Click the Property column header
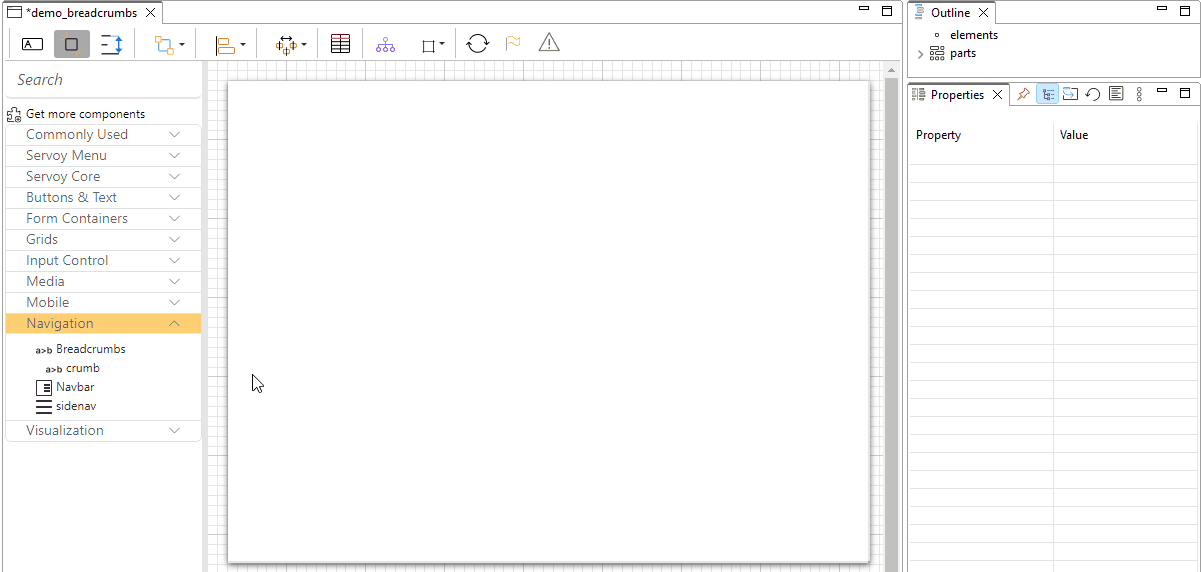 [938, 135]
